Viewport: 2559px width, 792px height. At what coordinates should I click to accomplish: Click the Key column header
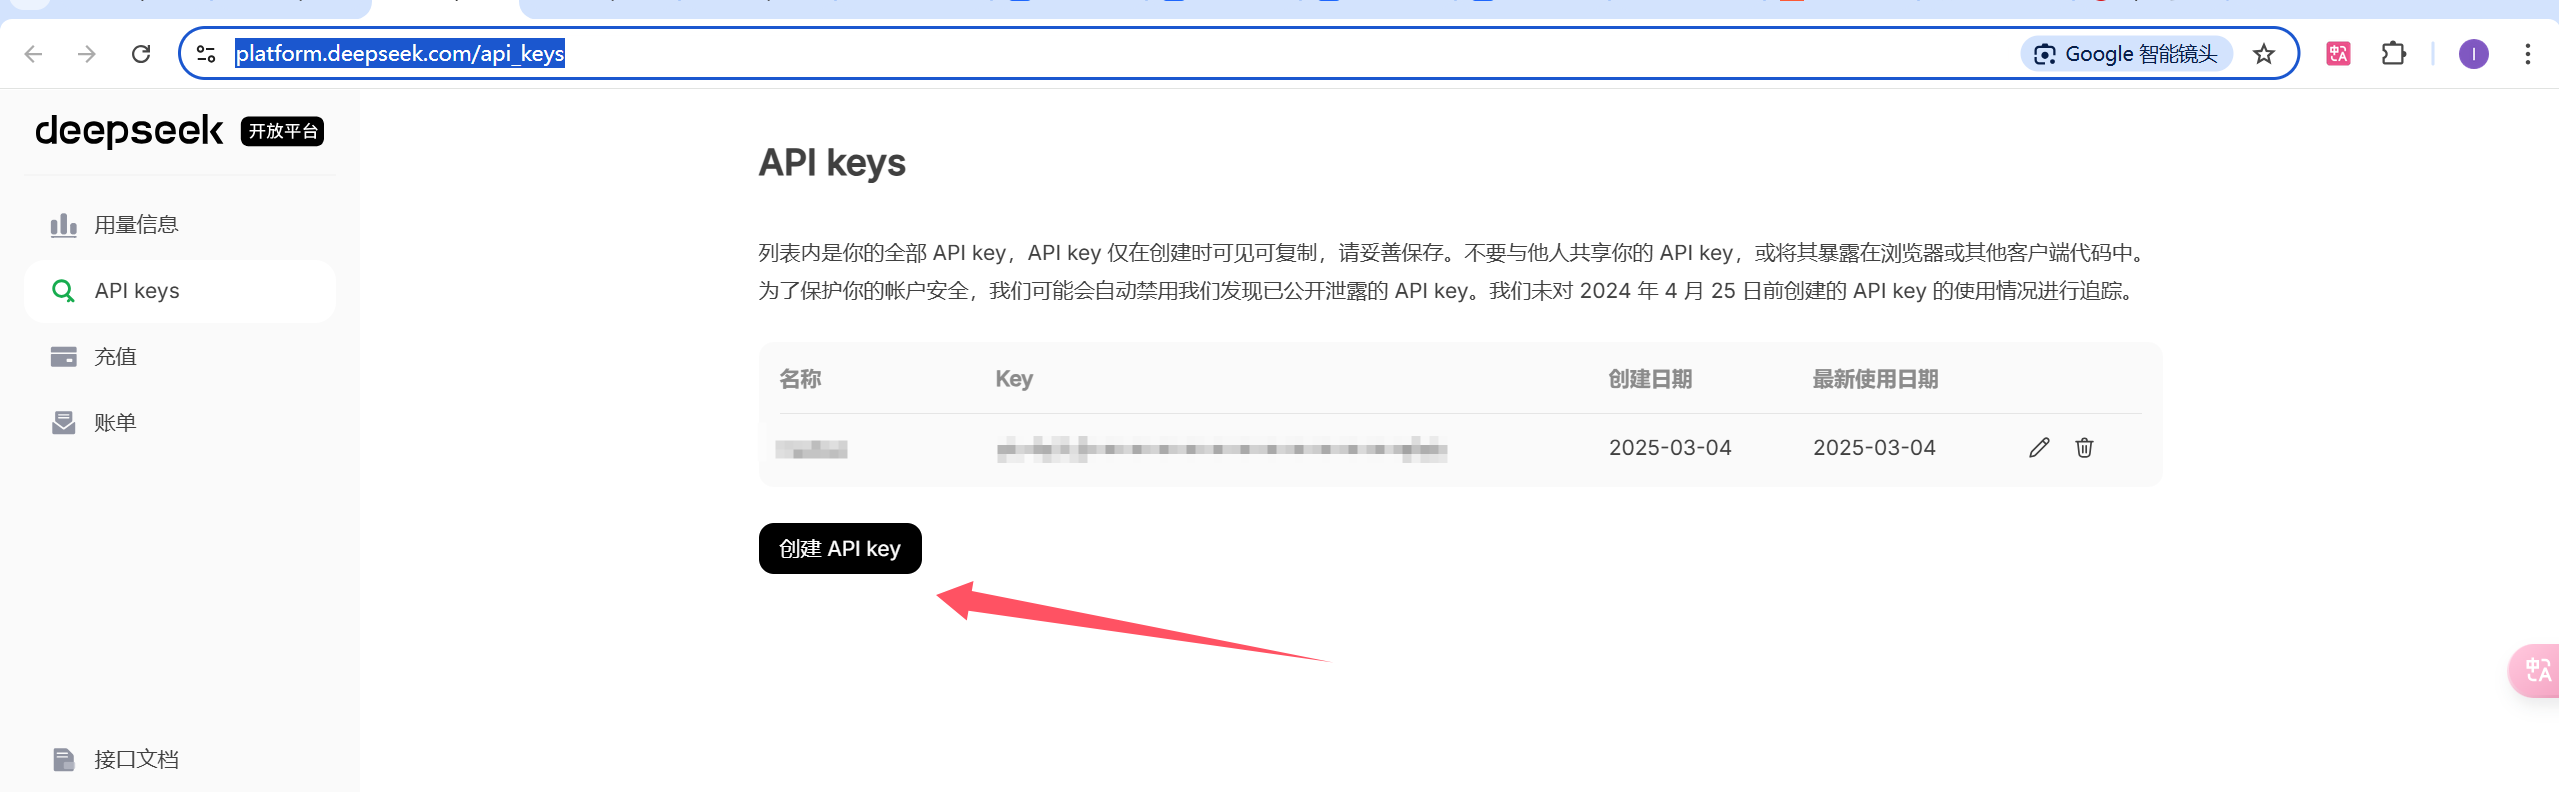[x=1014, y=379]
